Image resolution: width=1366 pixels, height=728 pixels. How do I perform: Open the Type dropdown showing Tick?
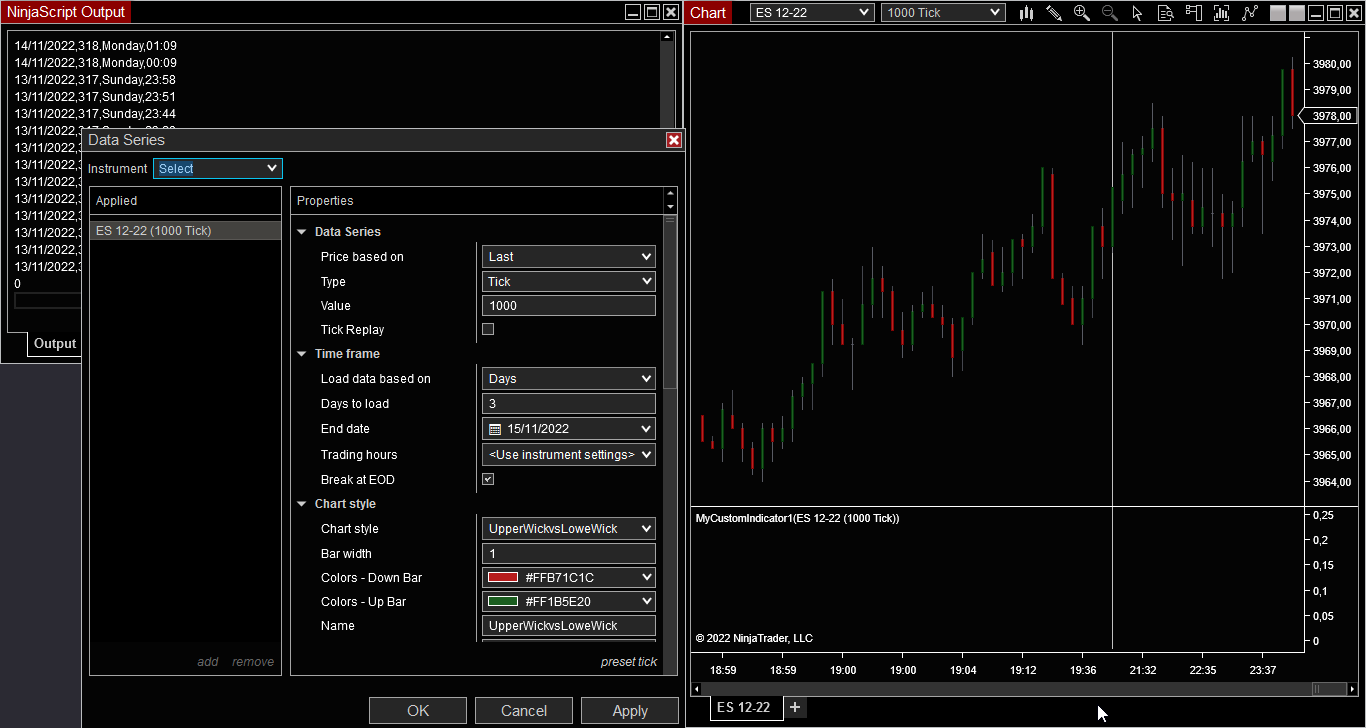(569, 282)
